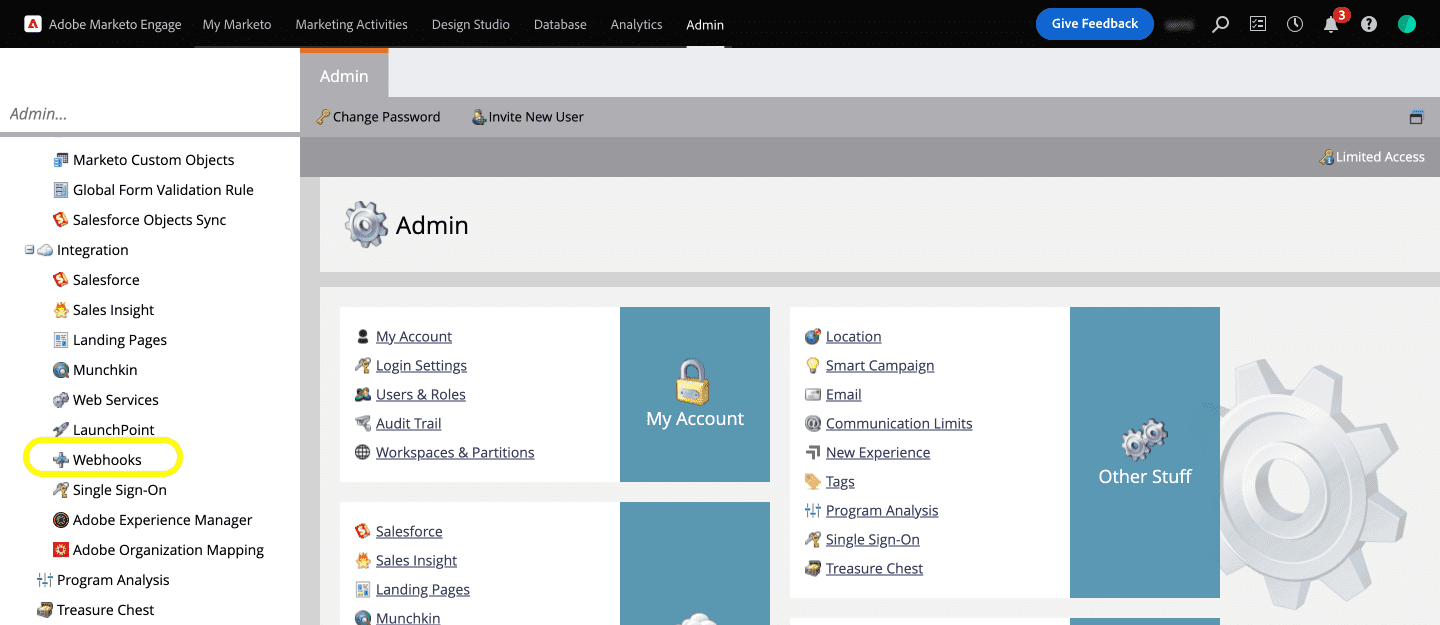The height and width of the screenshot is (625, 1440).
Task: Open the search magnifier icon
Action: 1220,24
